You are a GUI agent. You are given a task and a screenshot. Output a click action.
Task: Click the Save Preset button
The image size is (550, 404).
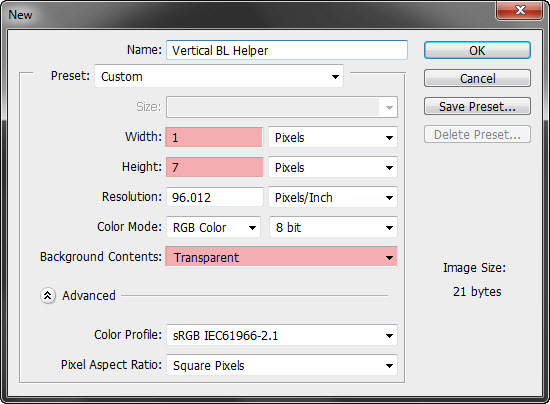pyautogui.click(x=477, y=106)
